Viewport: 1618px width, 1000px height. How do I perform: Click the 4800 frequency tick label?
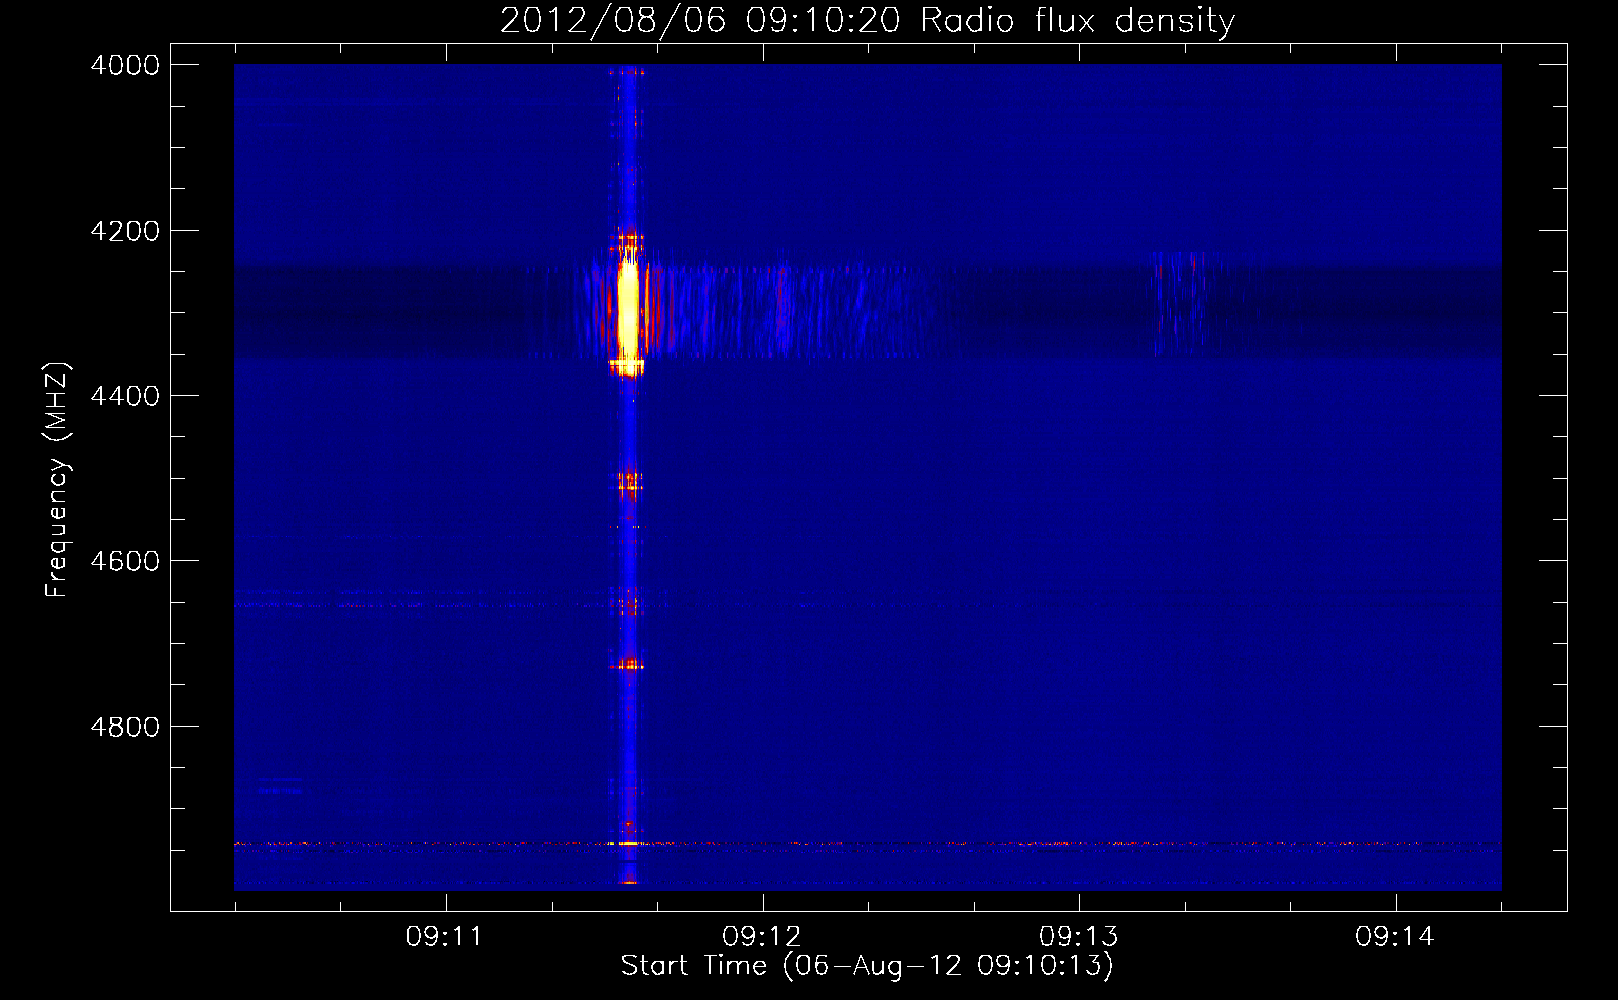coord(125,727)
